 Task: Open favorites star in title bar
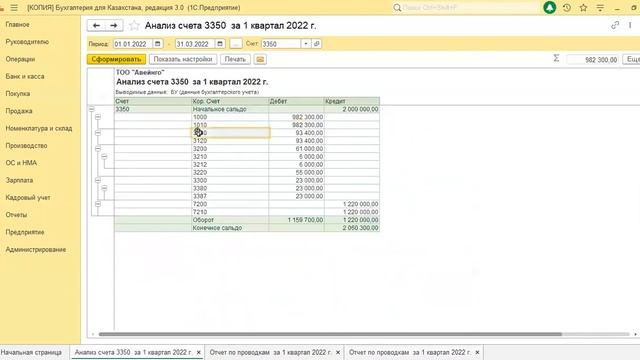583,8
